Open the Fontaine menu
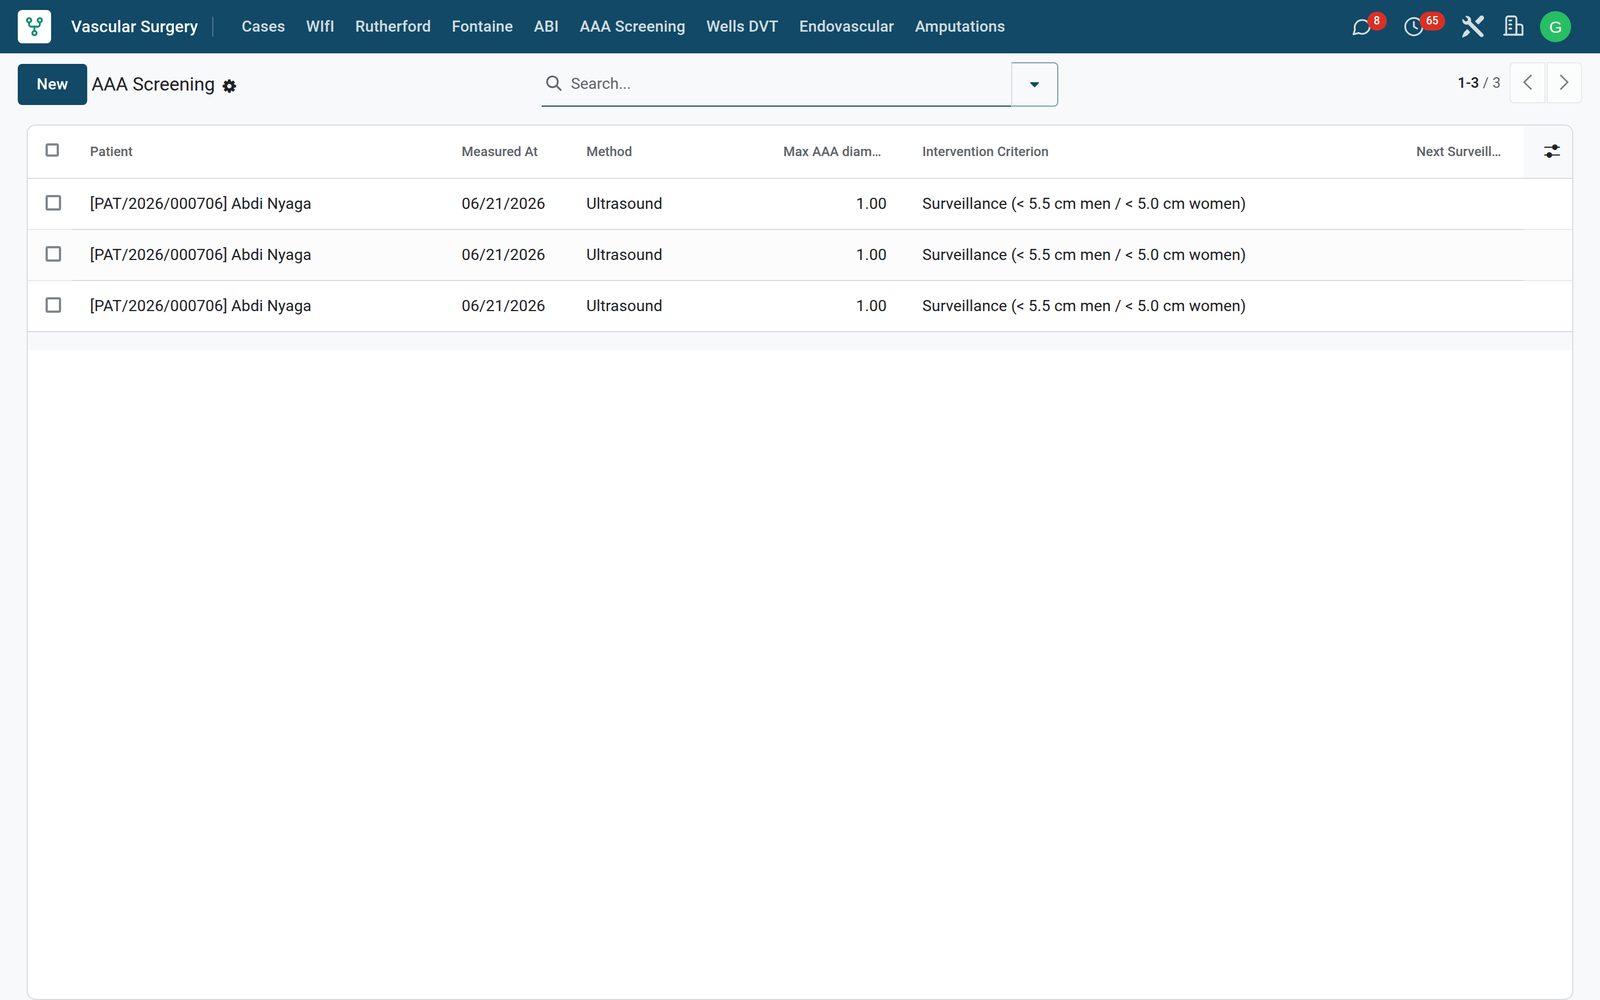This screenshot has width=1600, height=1000. 482,27
